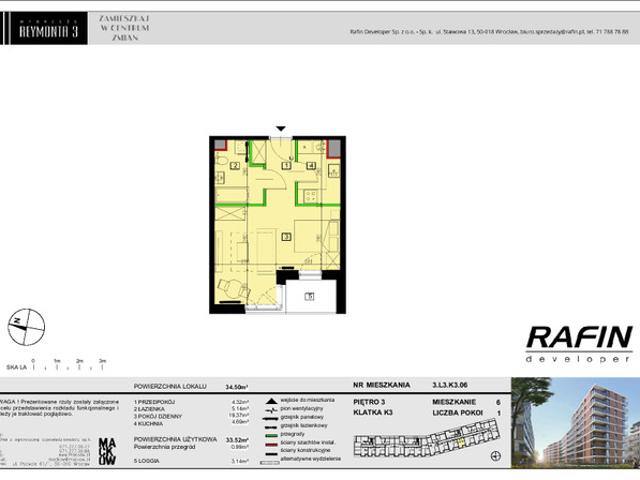Image resolution: width=640 pixels, height=480 pixels.
Task: Click the black entrance arrow above the apartment
Action: pyautogui.click(x=280, y=129)
